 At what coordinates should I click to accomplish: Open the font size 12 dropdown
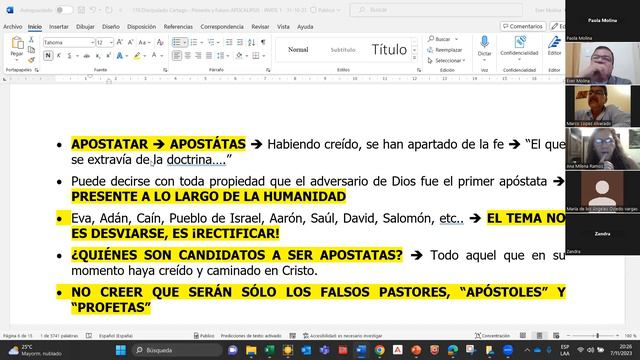pyautogui.click(x=111, y=42)
